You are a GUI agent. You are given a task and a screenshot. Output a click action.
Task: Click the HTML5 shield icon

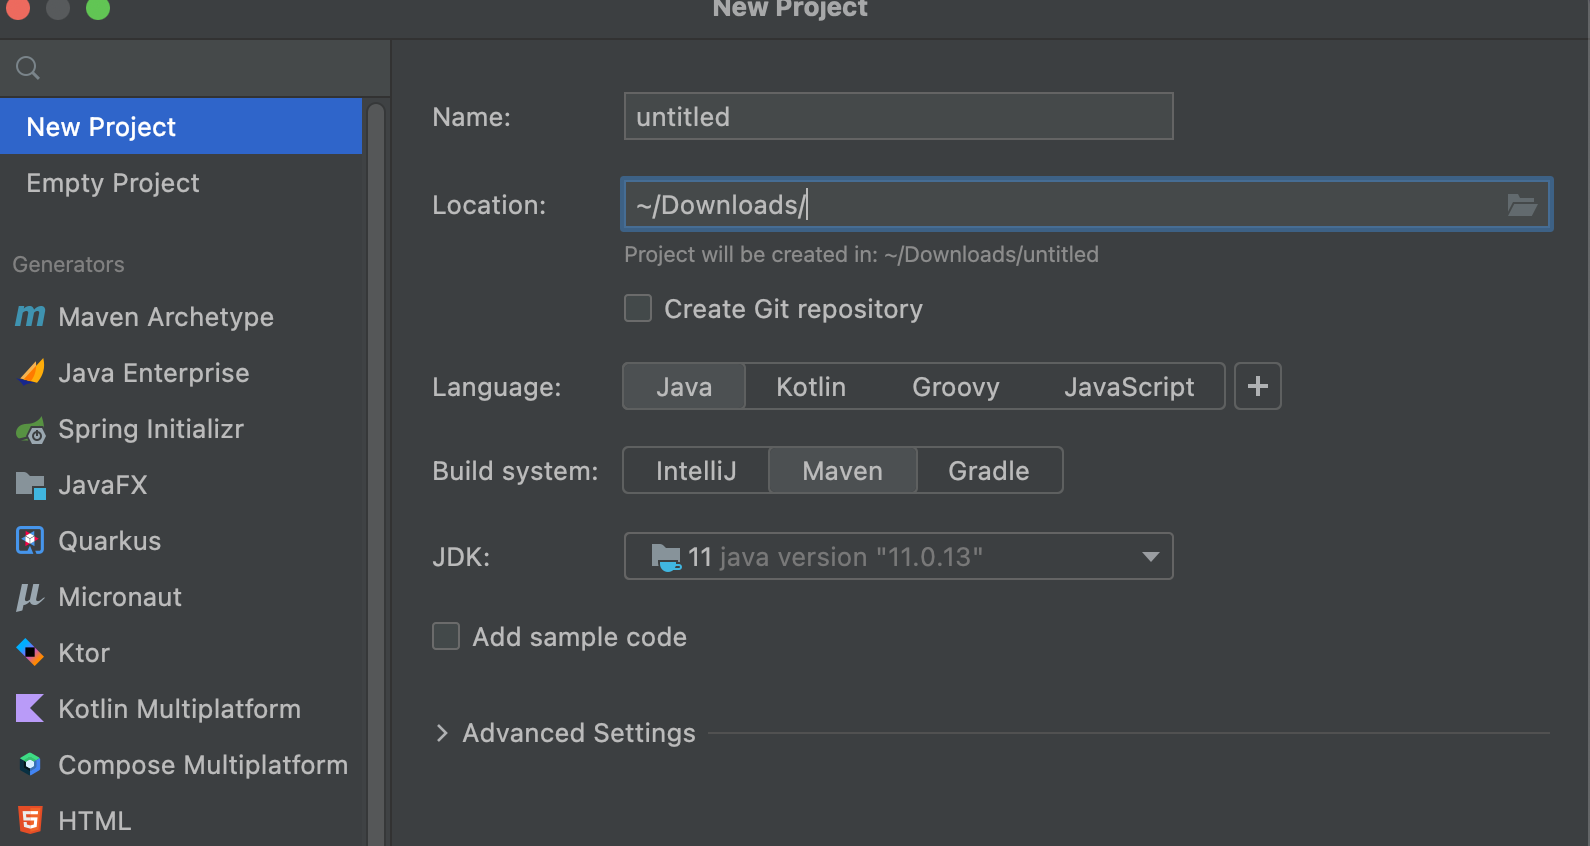[30, 820]
